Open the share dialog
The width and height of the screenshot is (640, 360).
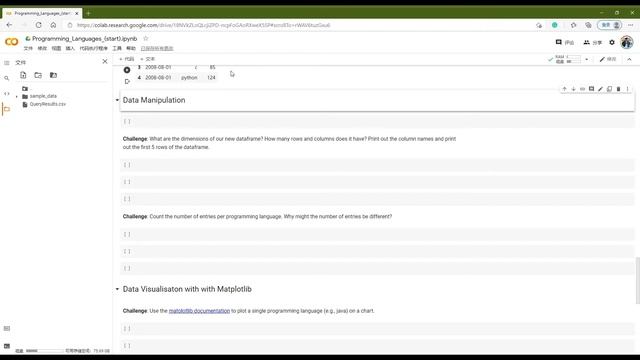[593, 42]
